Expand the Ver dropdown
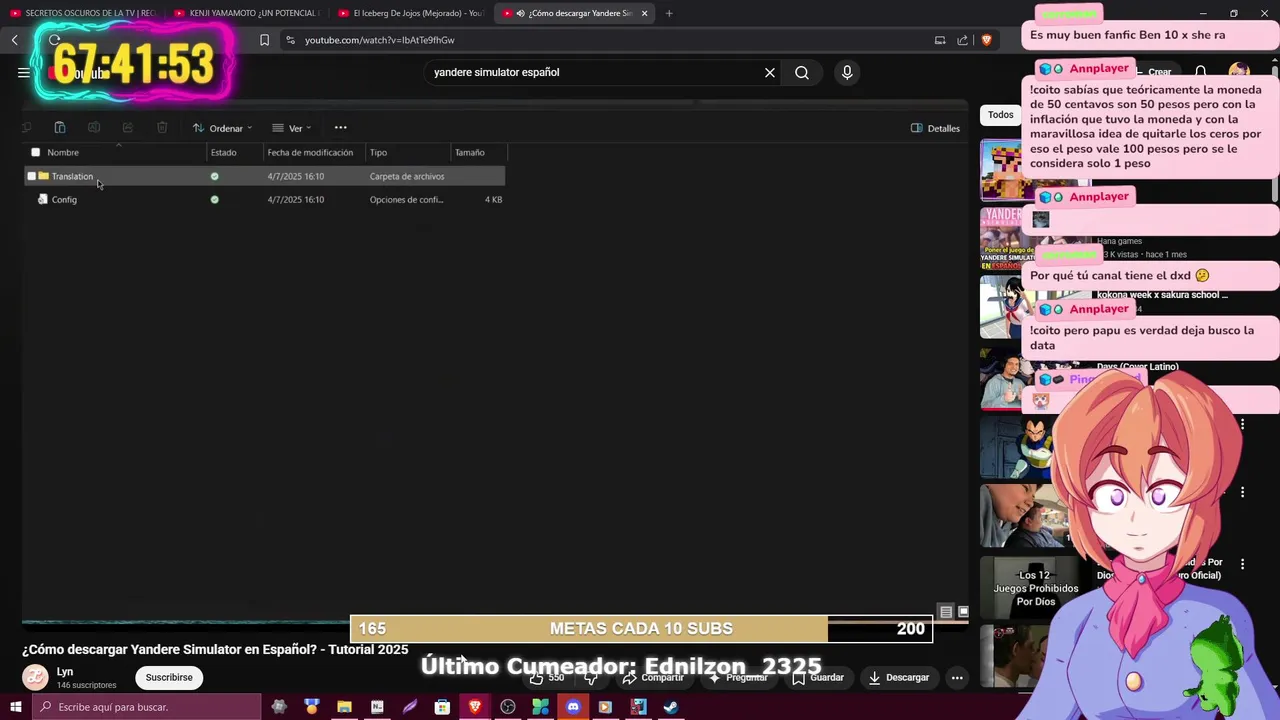The width and height of the screenshot is (1280, 720). coord(292,128)
